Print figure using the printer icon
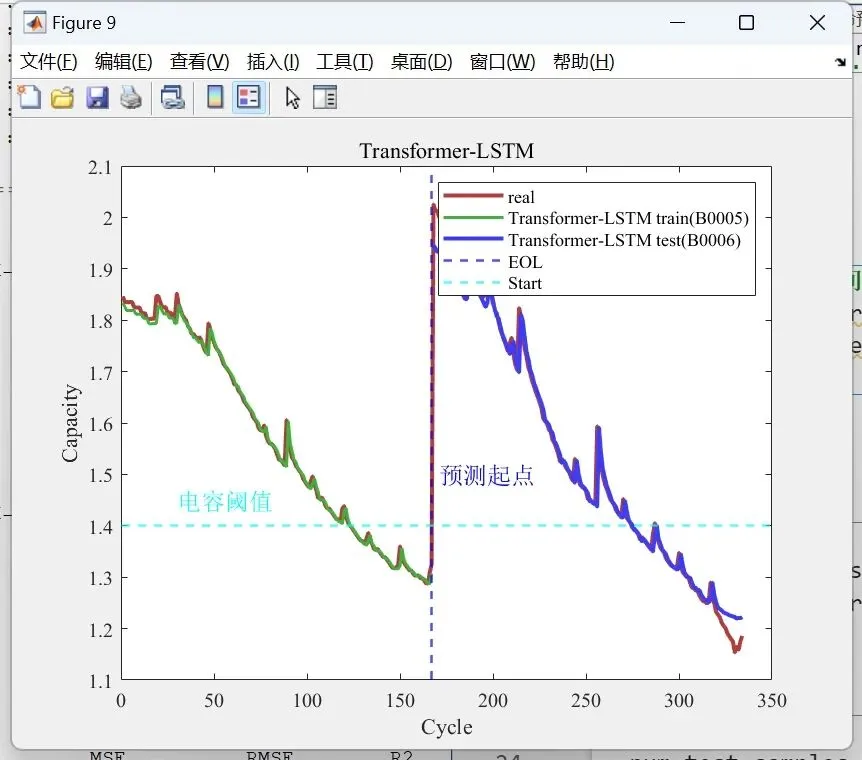Screen dimensions: 862x760 (131, 97)
